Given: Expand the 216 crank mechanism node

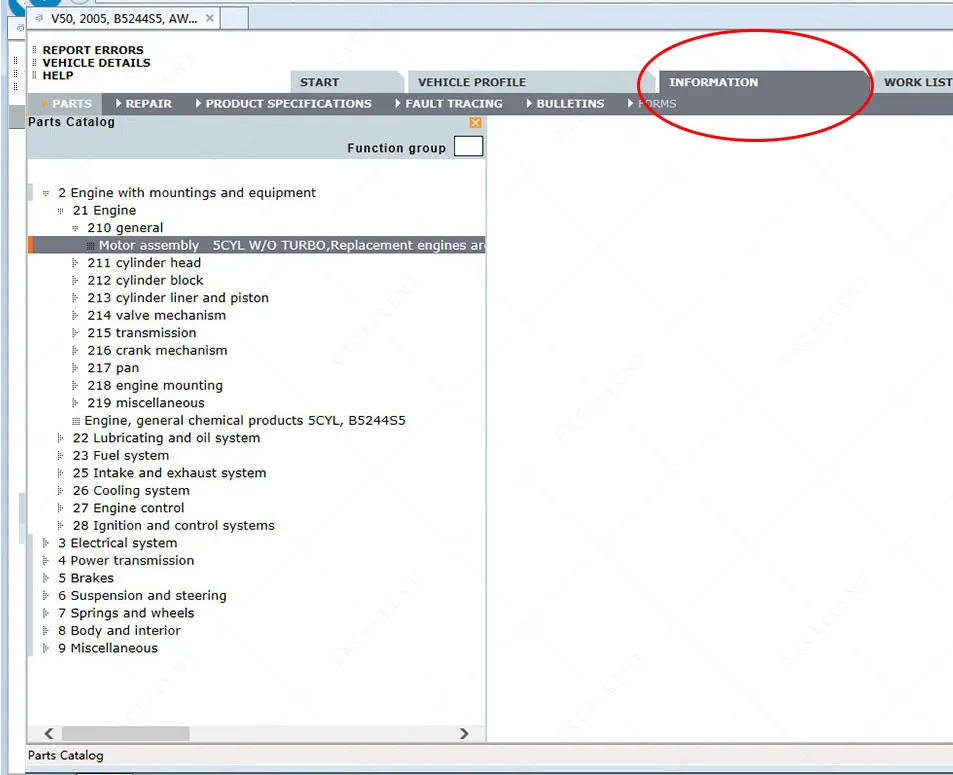Looking at the screenshot, I should tap(75, 351).
